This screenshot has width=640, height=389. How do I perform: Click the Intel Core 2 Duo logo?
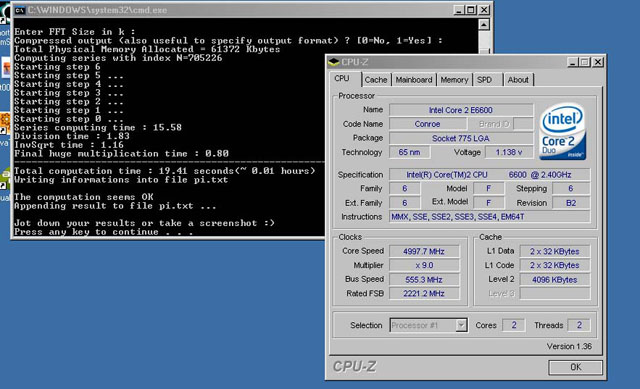[562, 131]
